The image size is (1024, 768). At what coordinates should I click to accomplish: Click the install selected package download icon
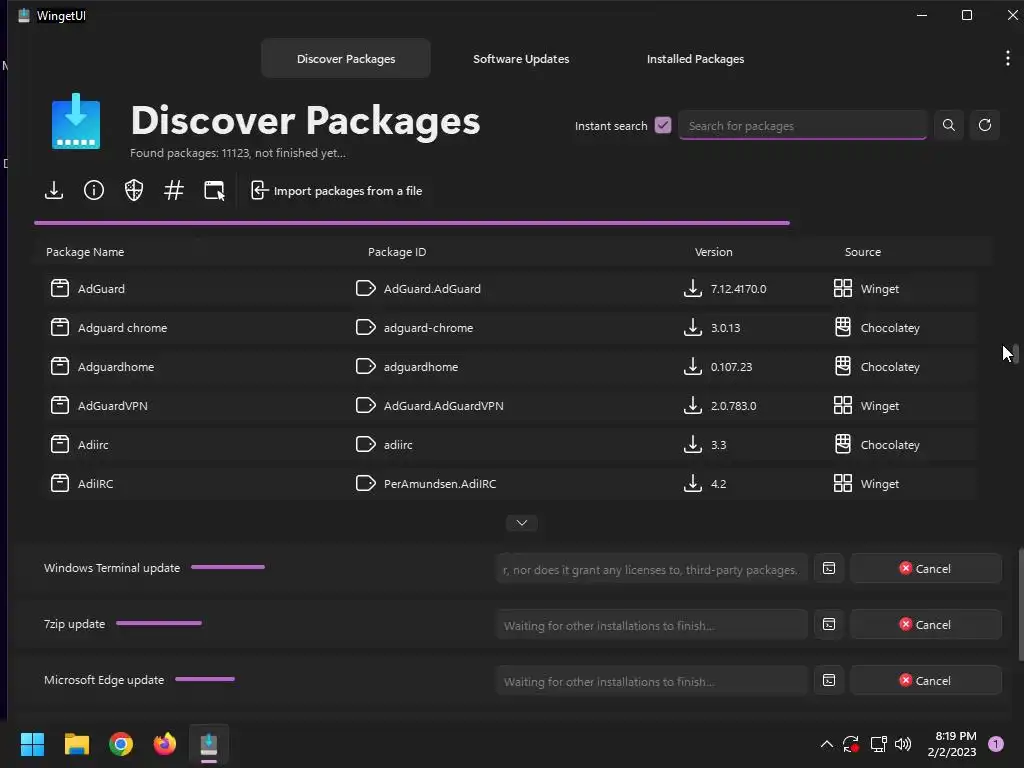(x=54, y=191)
